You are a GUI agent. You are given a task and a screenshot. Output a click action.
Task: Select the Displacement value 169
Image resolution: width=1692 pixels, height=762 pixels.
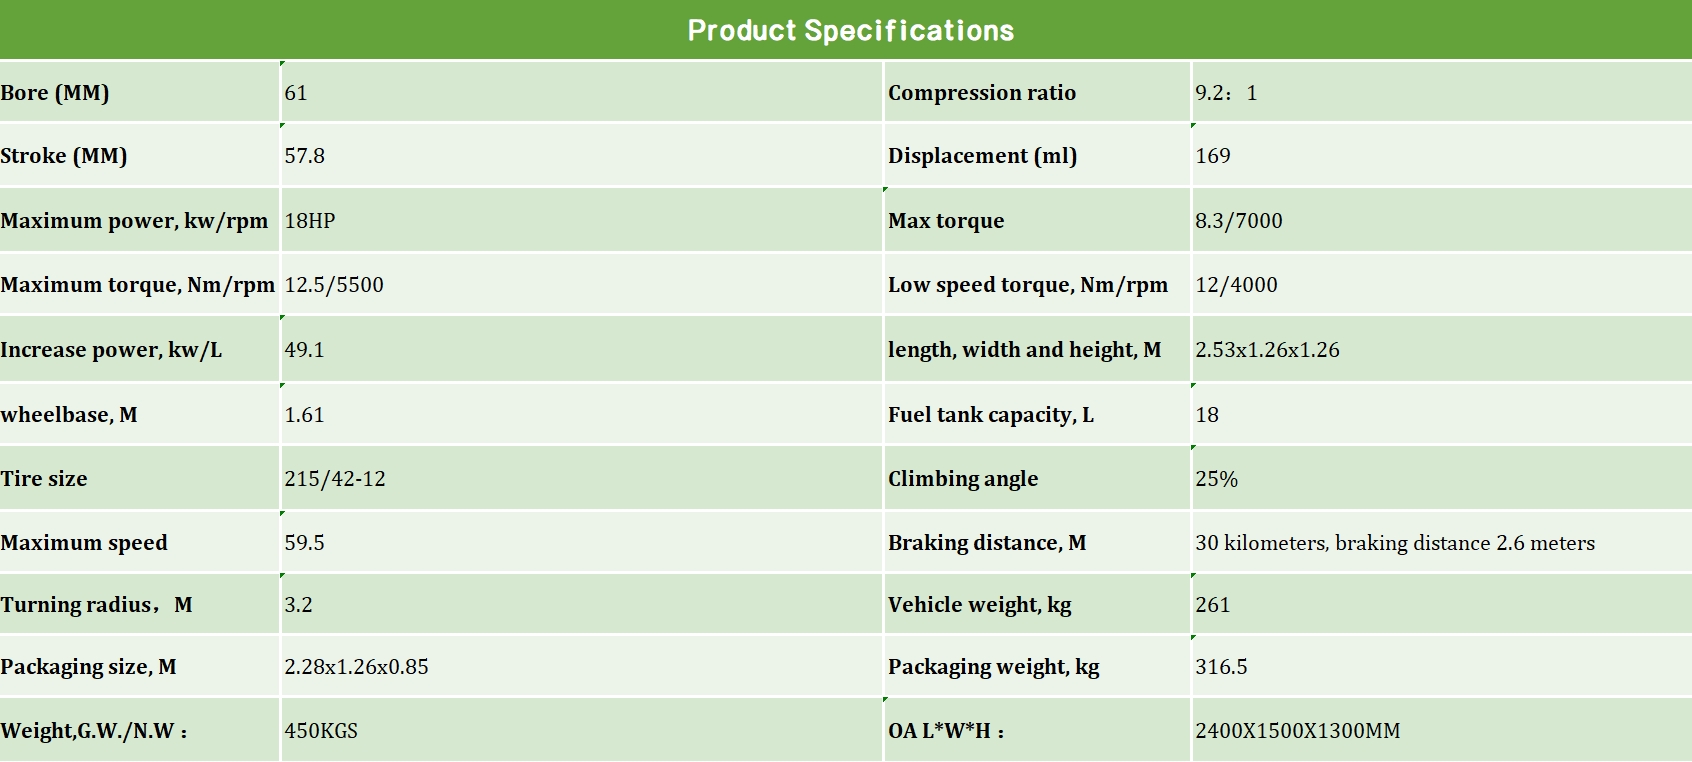[1213, 156]
